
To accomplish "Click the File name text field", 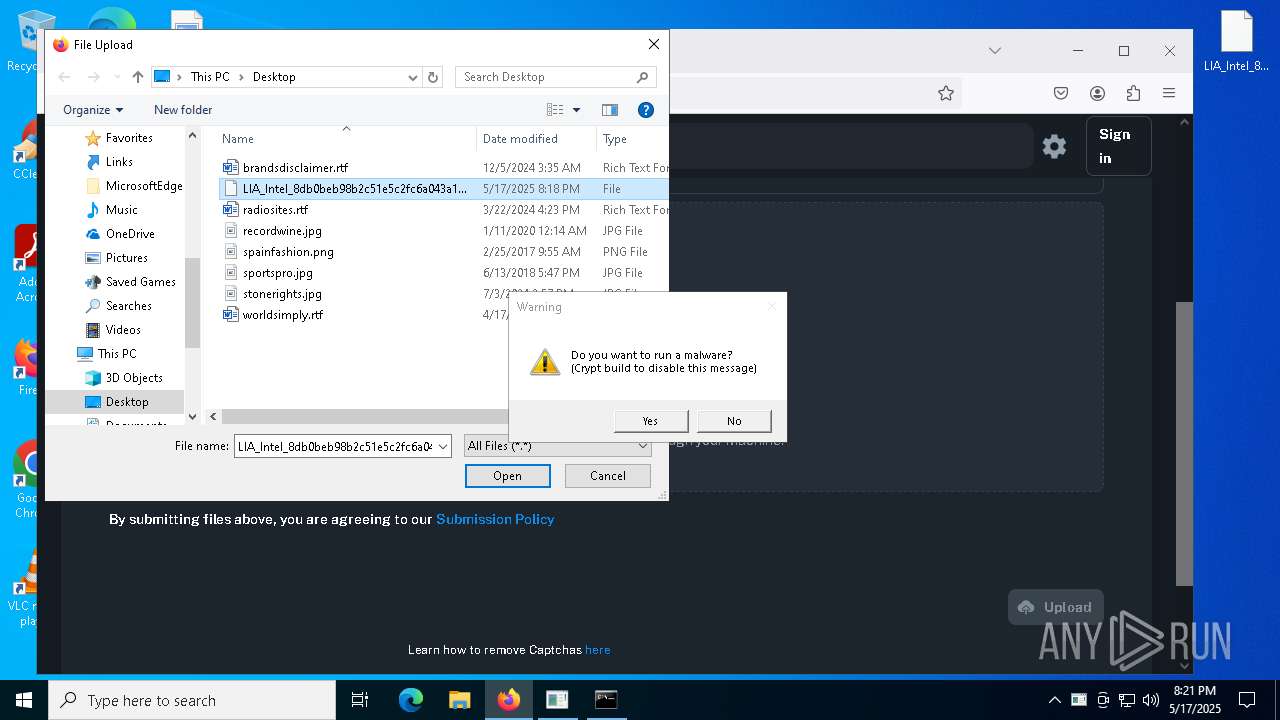I will coord(335,446).
